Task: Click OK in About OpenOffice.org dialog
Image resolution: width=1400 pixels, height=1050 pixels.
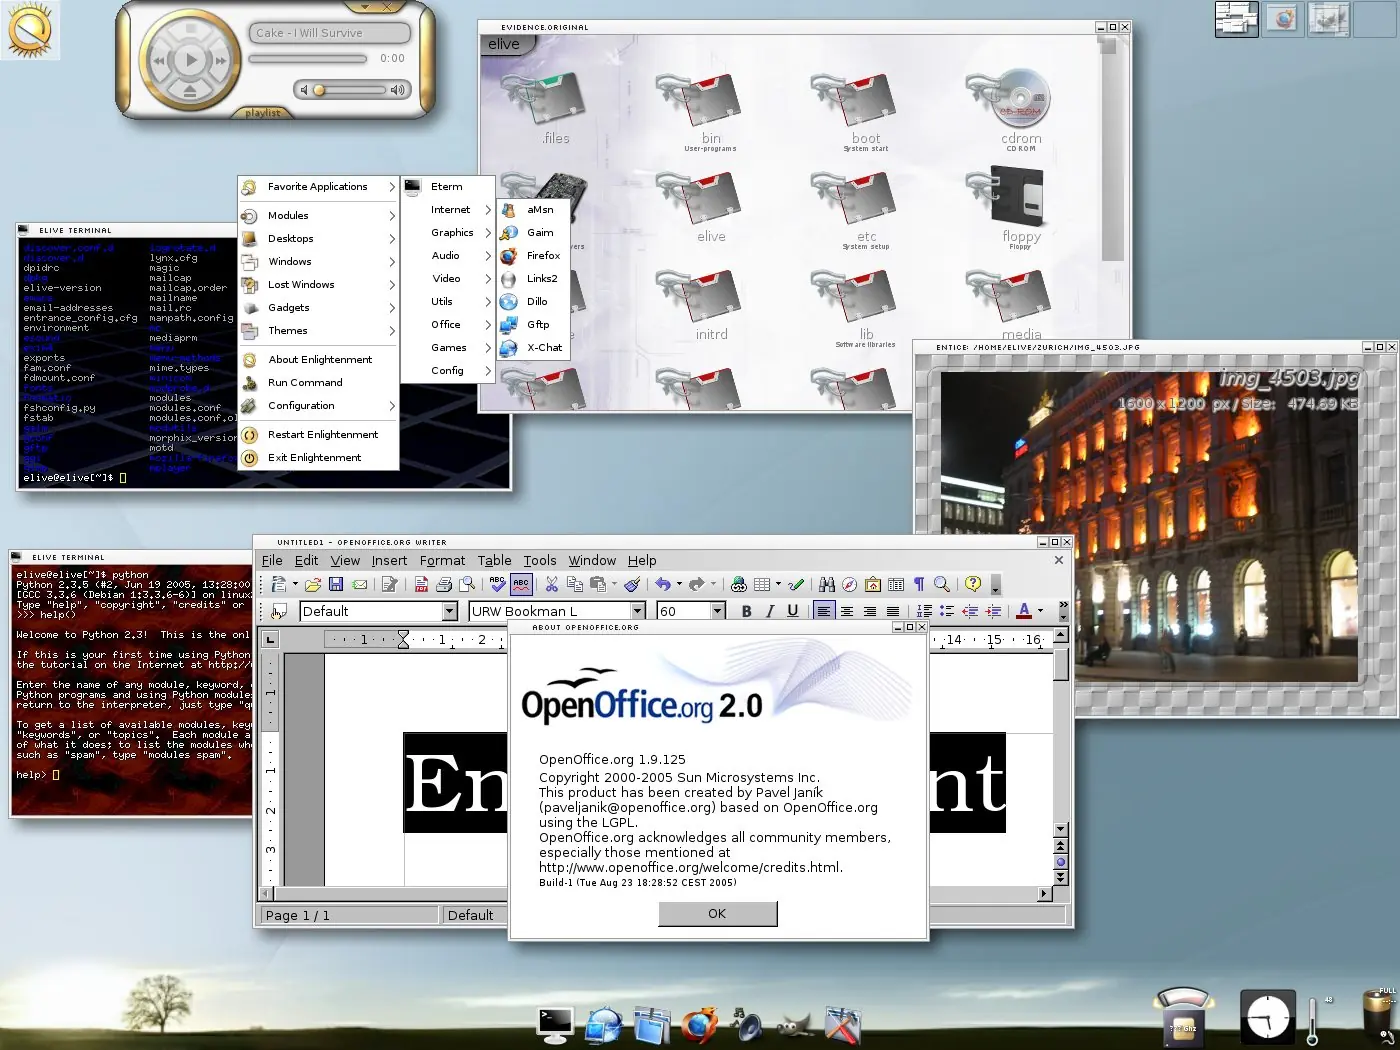Action: click(717, 914)
